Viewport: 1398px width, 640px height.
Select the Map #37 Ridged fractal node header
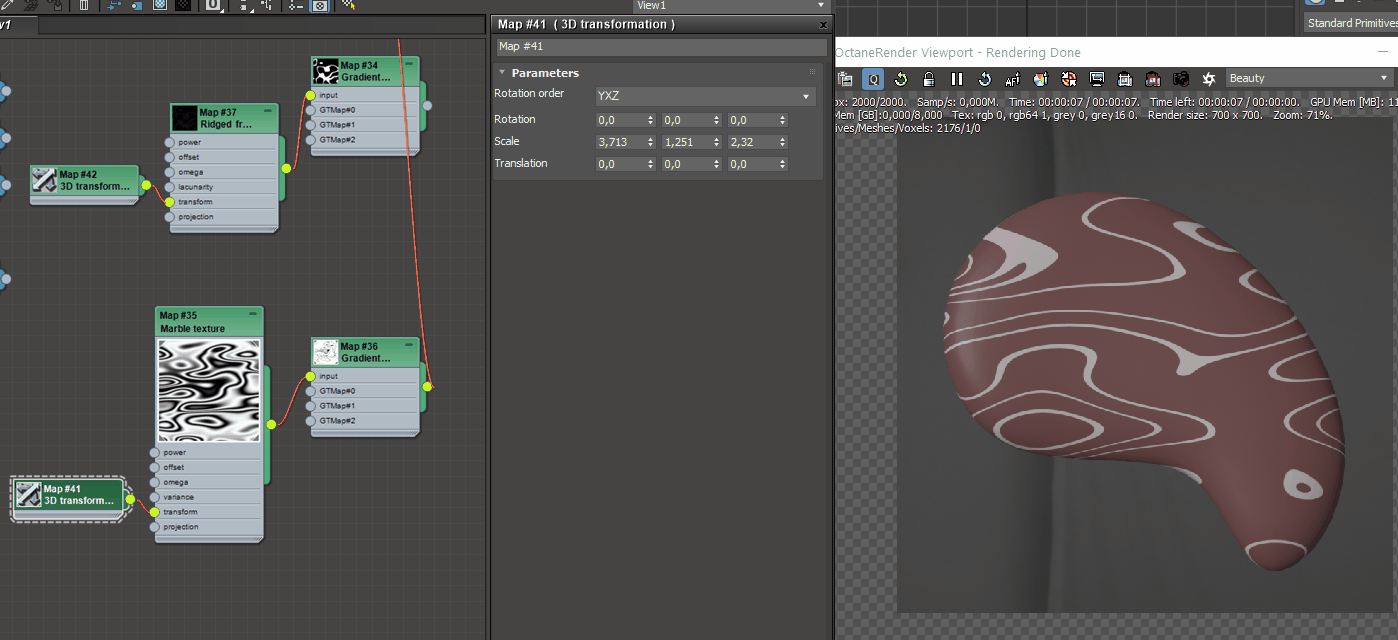coord(223,119)
